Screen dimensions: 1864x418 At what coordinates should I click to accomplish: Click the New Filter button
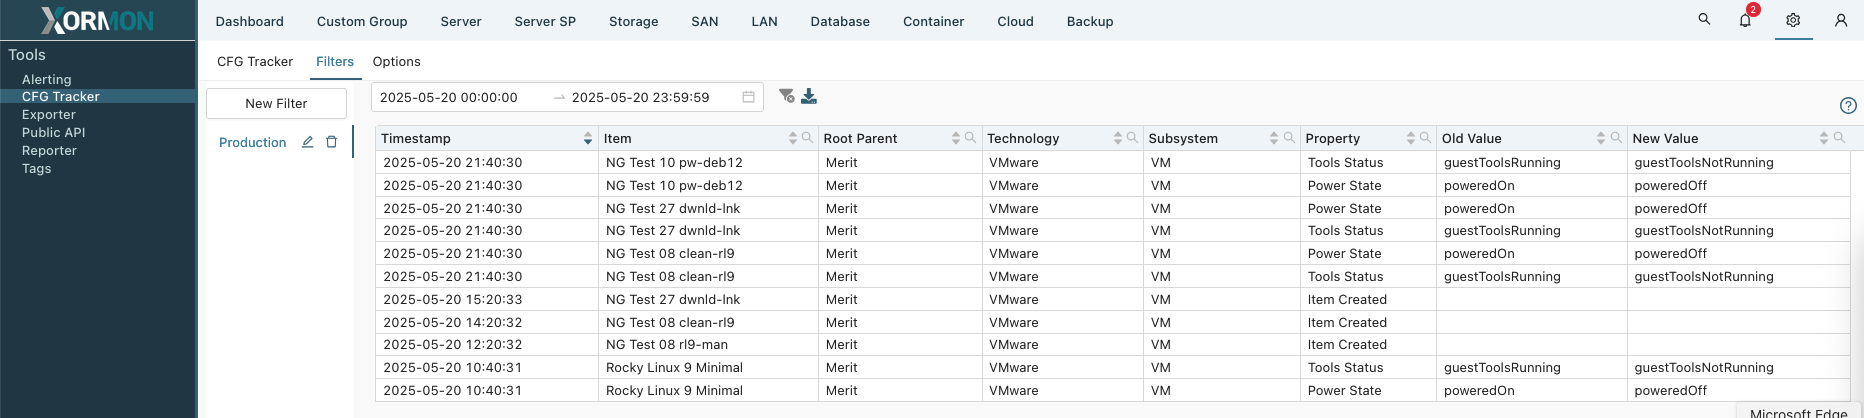click(276, 103)
